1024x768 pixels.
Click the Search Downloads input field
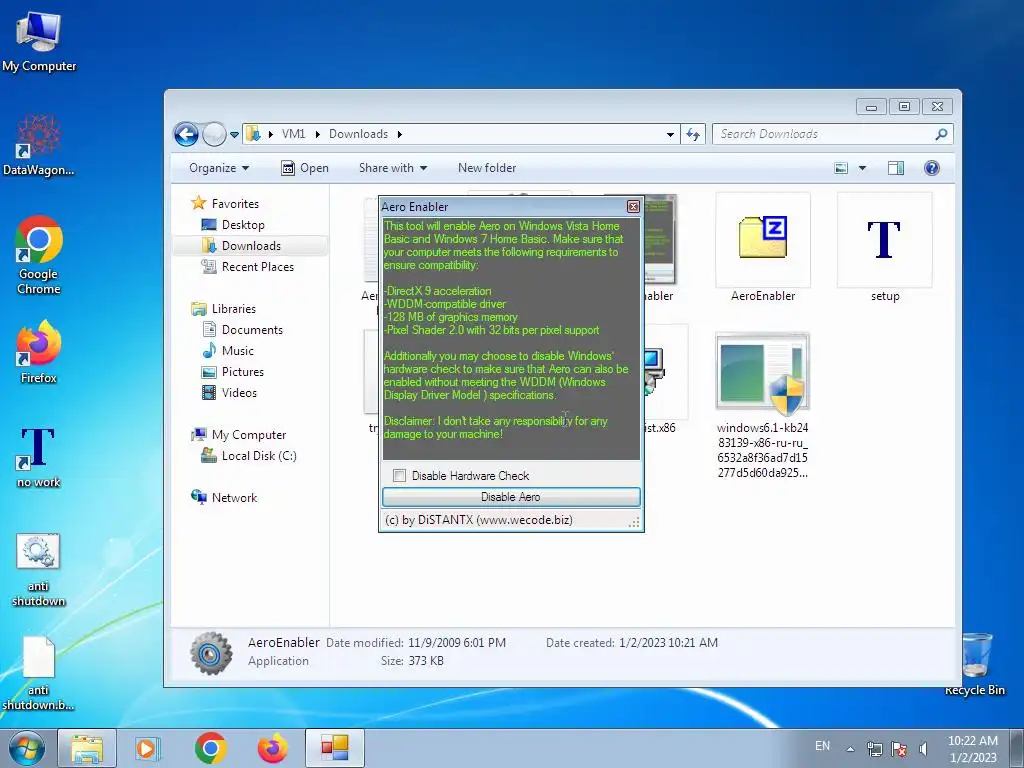click(825, 135)
